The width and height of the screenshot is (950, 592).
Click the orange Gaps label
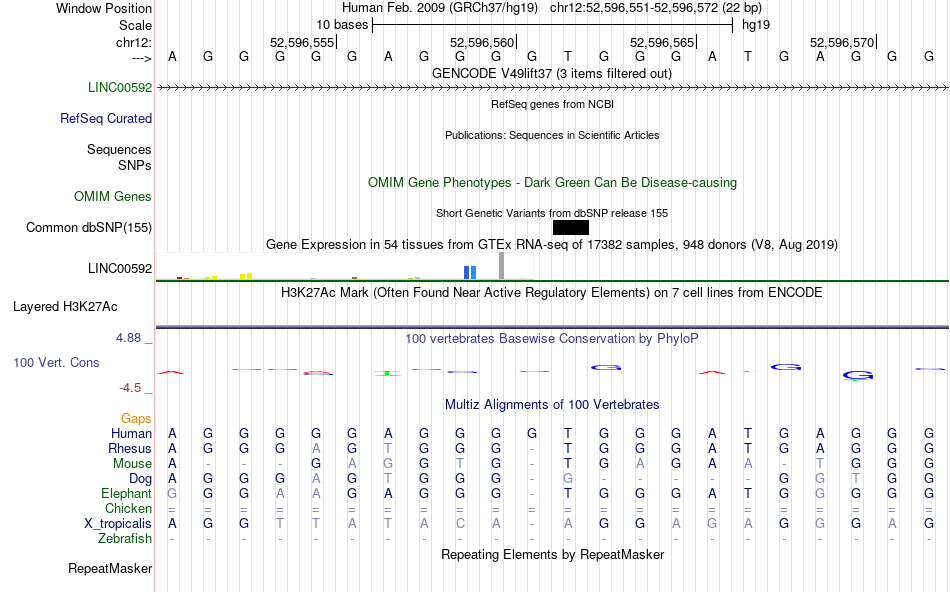pos(136,419)
